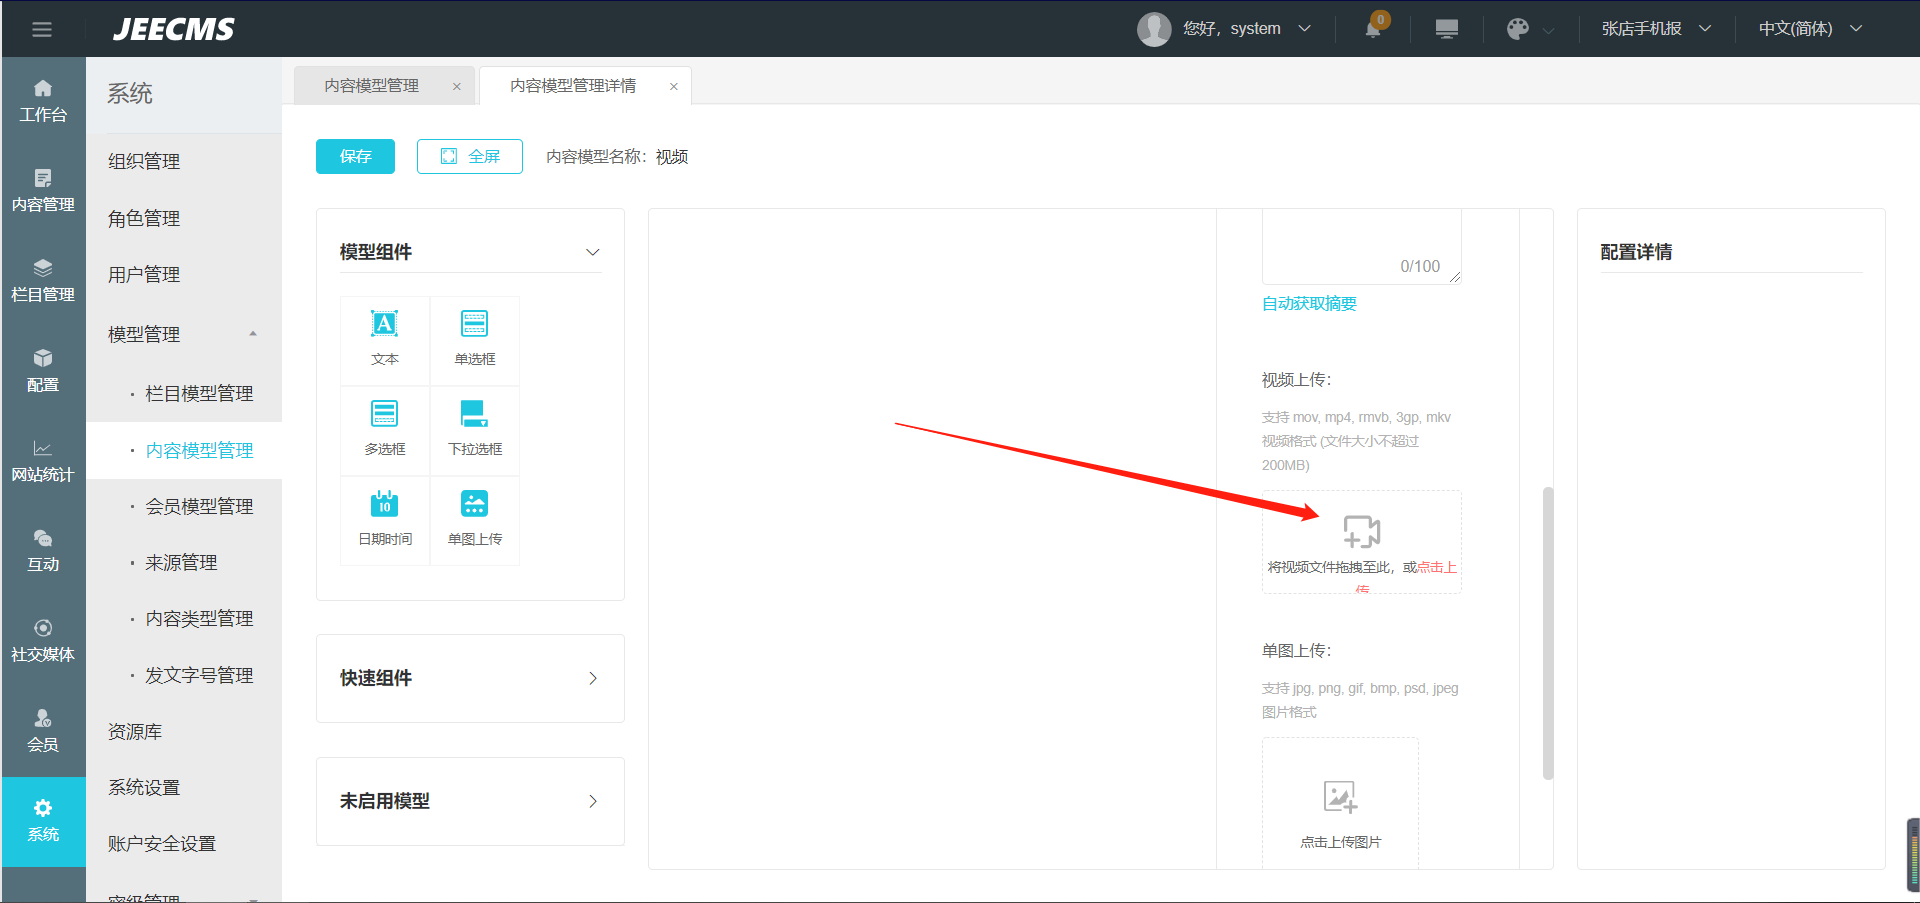Click the 点击上传 video link
1920x903 pixels.
point(1437,568)
